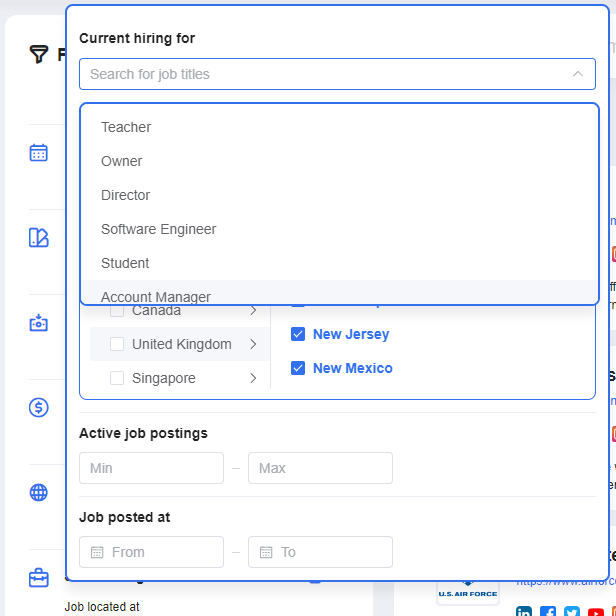Open the Twitter social icon

point(572,612)
